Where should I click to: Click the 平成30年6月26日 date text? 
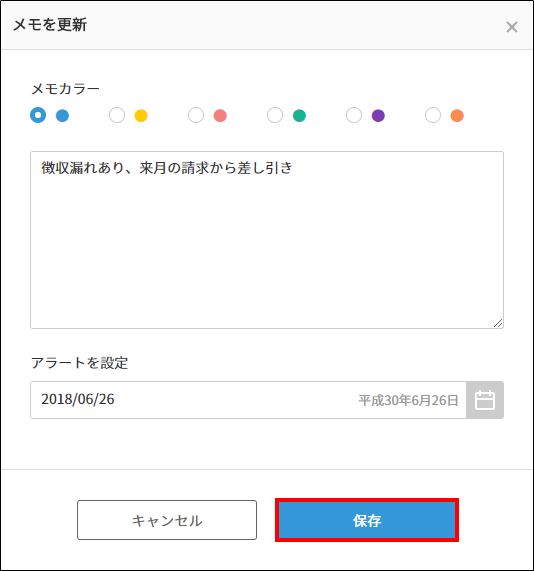[408, 400]
